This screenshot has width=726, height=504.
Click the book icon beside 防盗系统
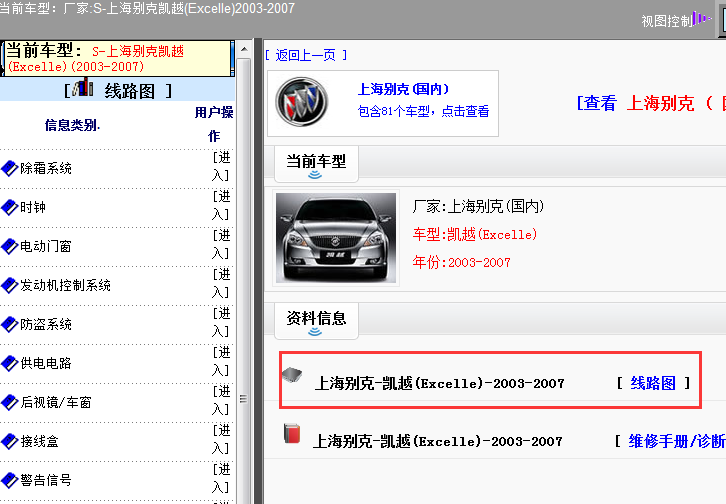tap(9, 324)
